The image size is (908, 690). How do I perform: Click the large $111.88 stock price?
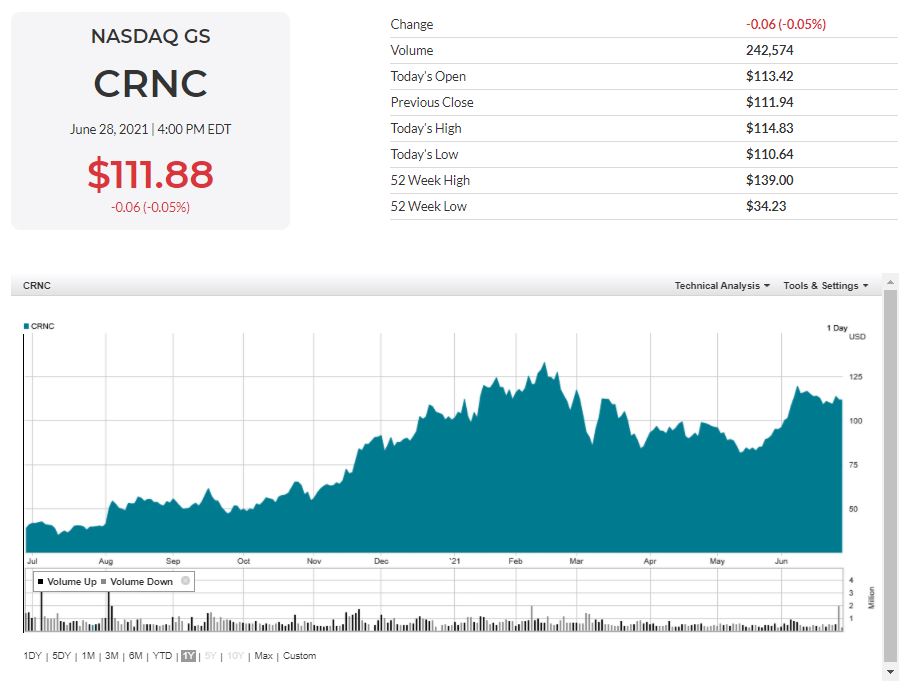click(150, 174)
